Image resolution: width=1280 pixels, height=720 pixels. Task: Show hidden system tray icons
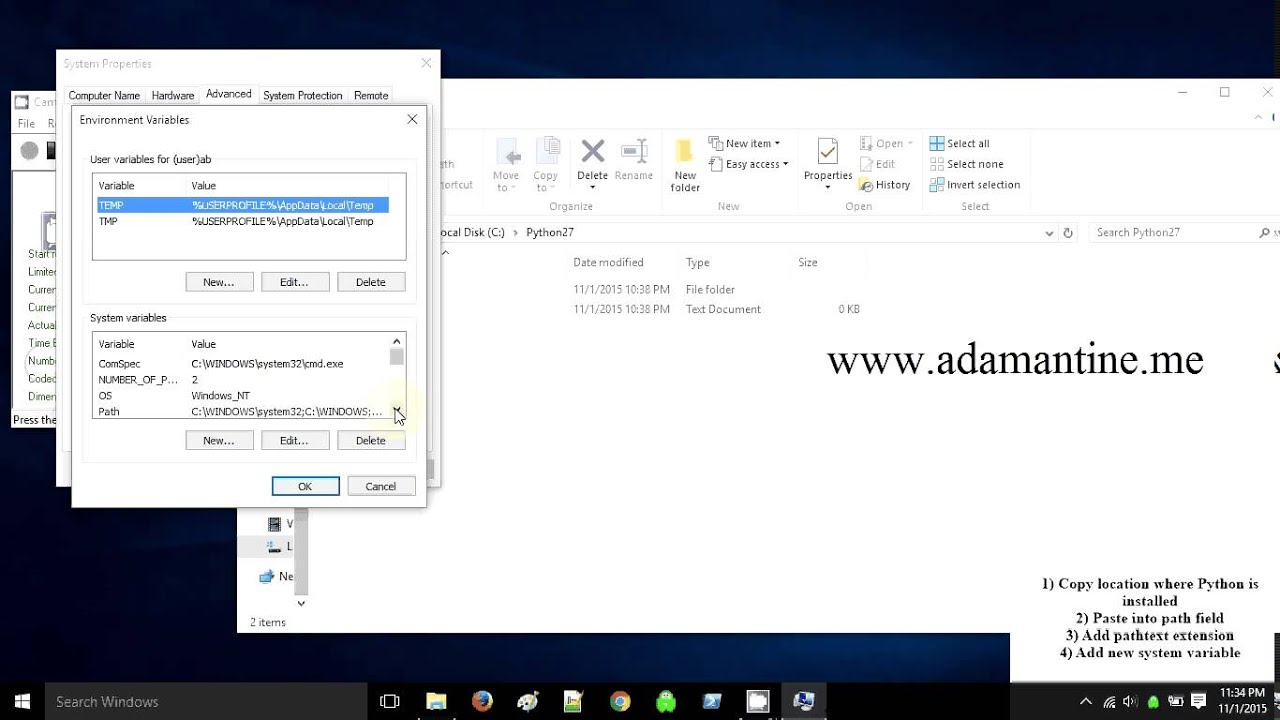click(1087, 701)
